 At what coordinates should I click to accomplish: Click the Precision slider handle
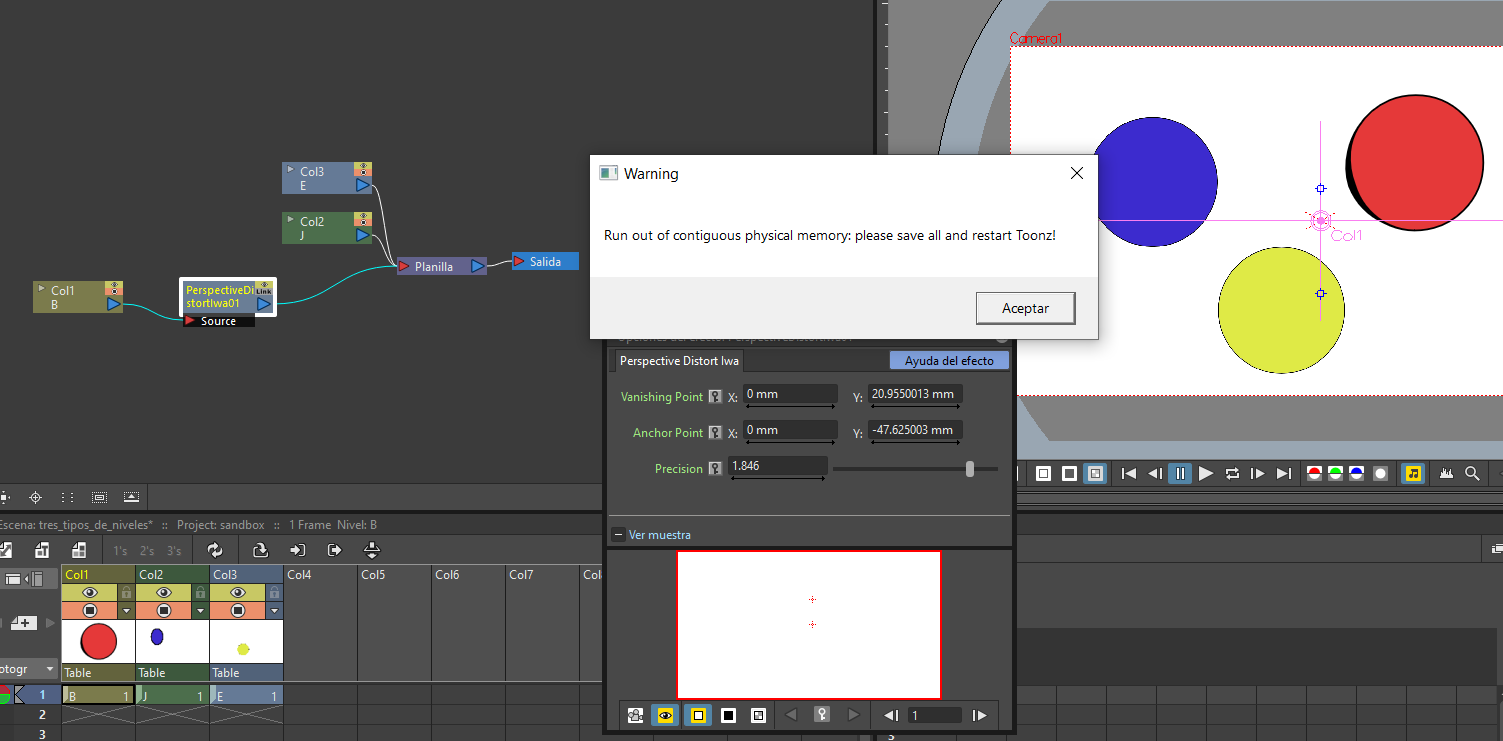pyautogui.click(x=971, y=468)
